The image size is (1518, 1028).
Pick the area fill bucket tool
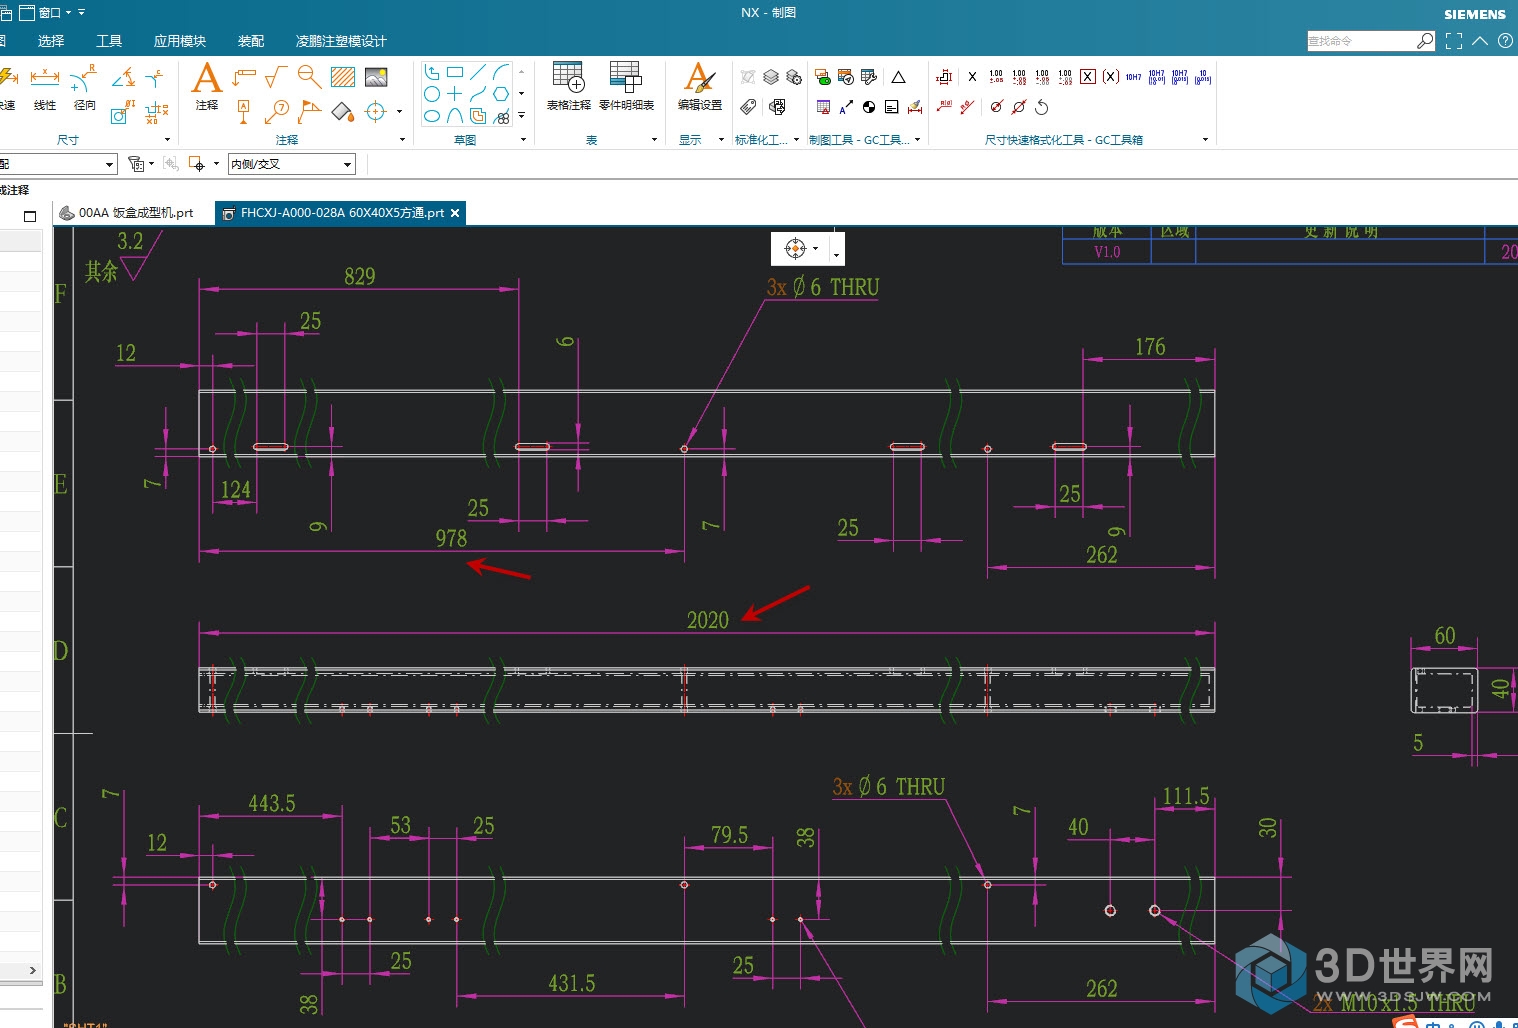tap(343, 111)
